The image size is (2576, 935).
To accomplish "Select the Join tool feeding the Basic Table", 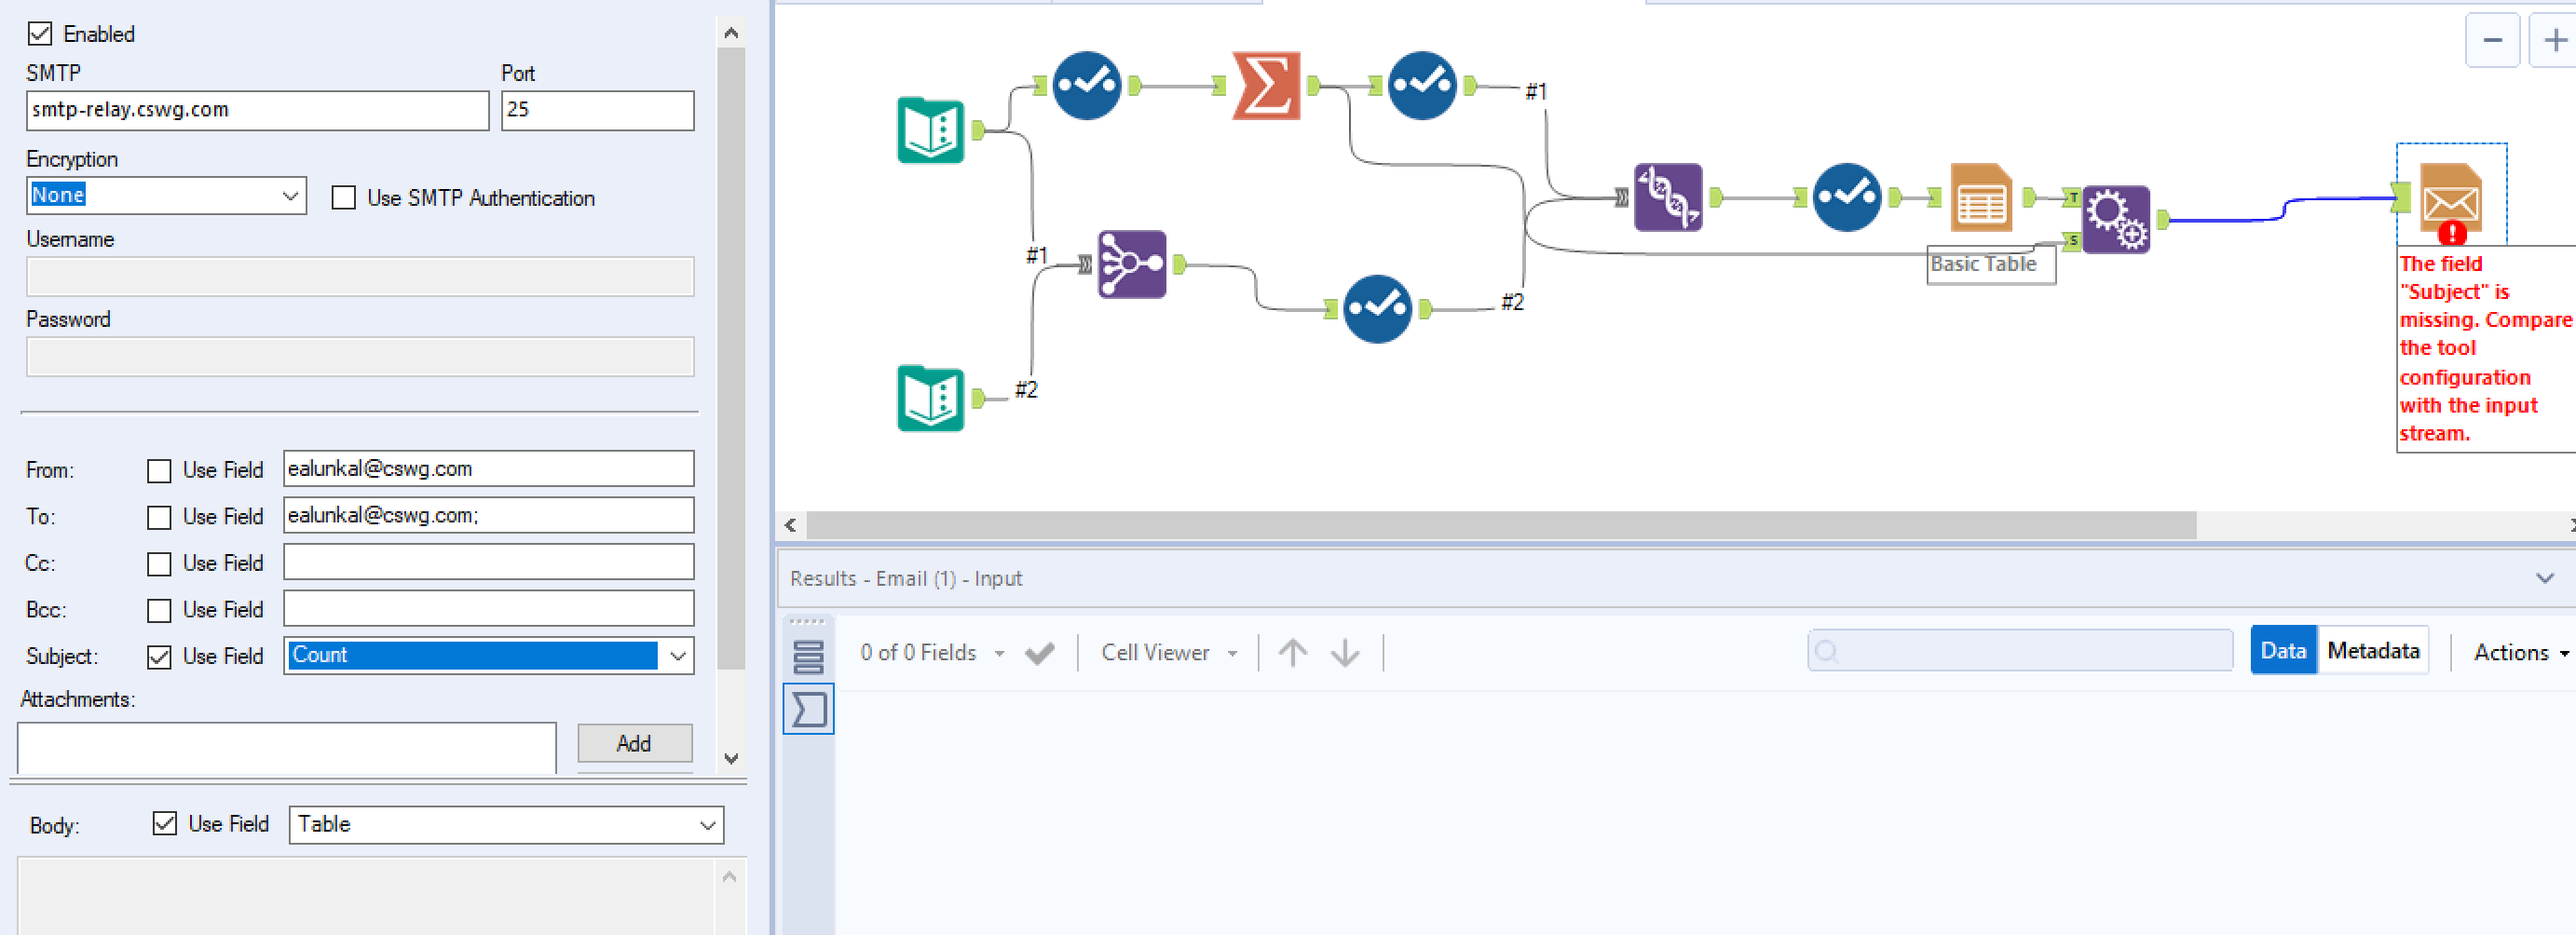I will [1668, 197].
